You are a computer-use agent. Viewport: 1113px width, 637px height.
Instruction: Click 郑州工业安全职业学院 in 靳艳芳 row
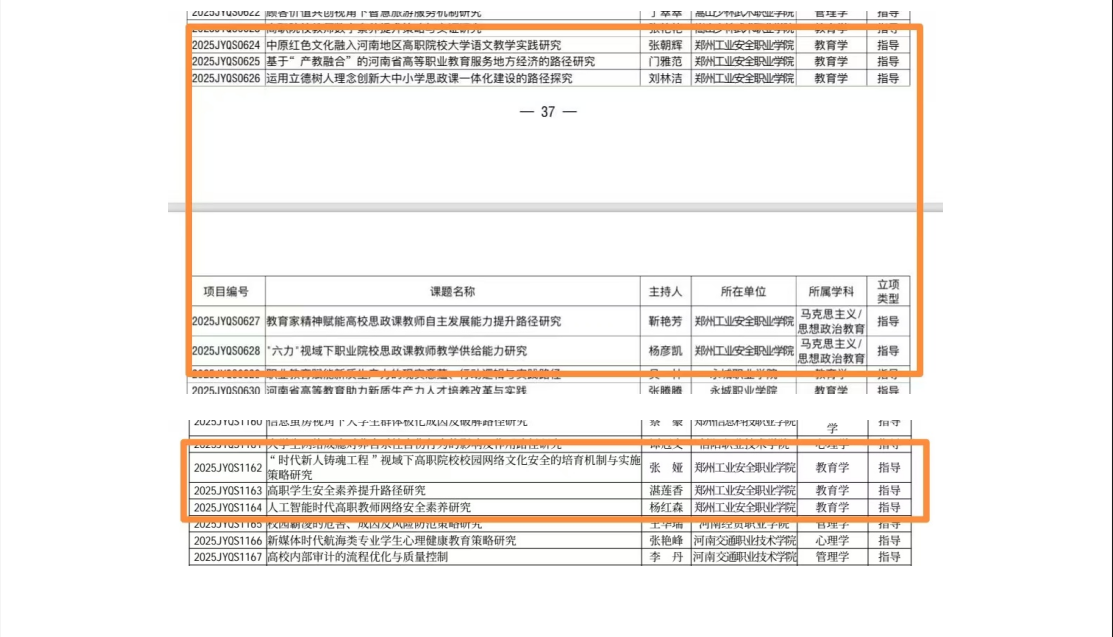coord(744,321)
